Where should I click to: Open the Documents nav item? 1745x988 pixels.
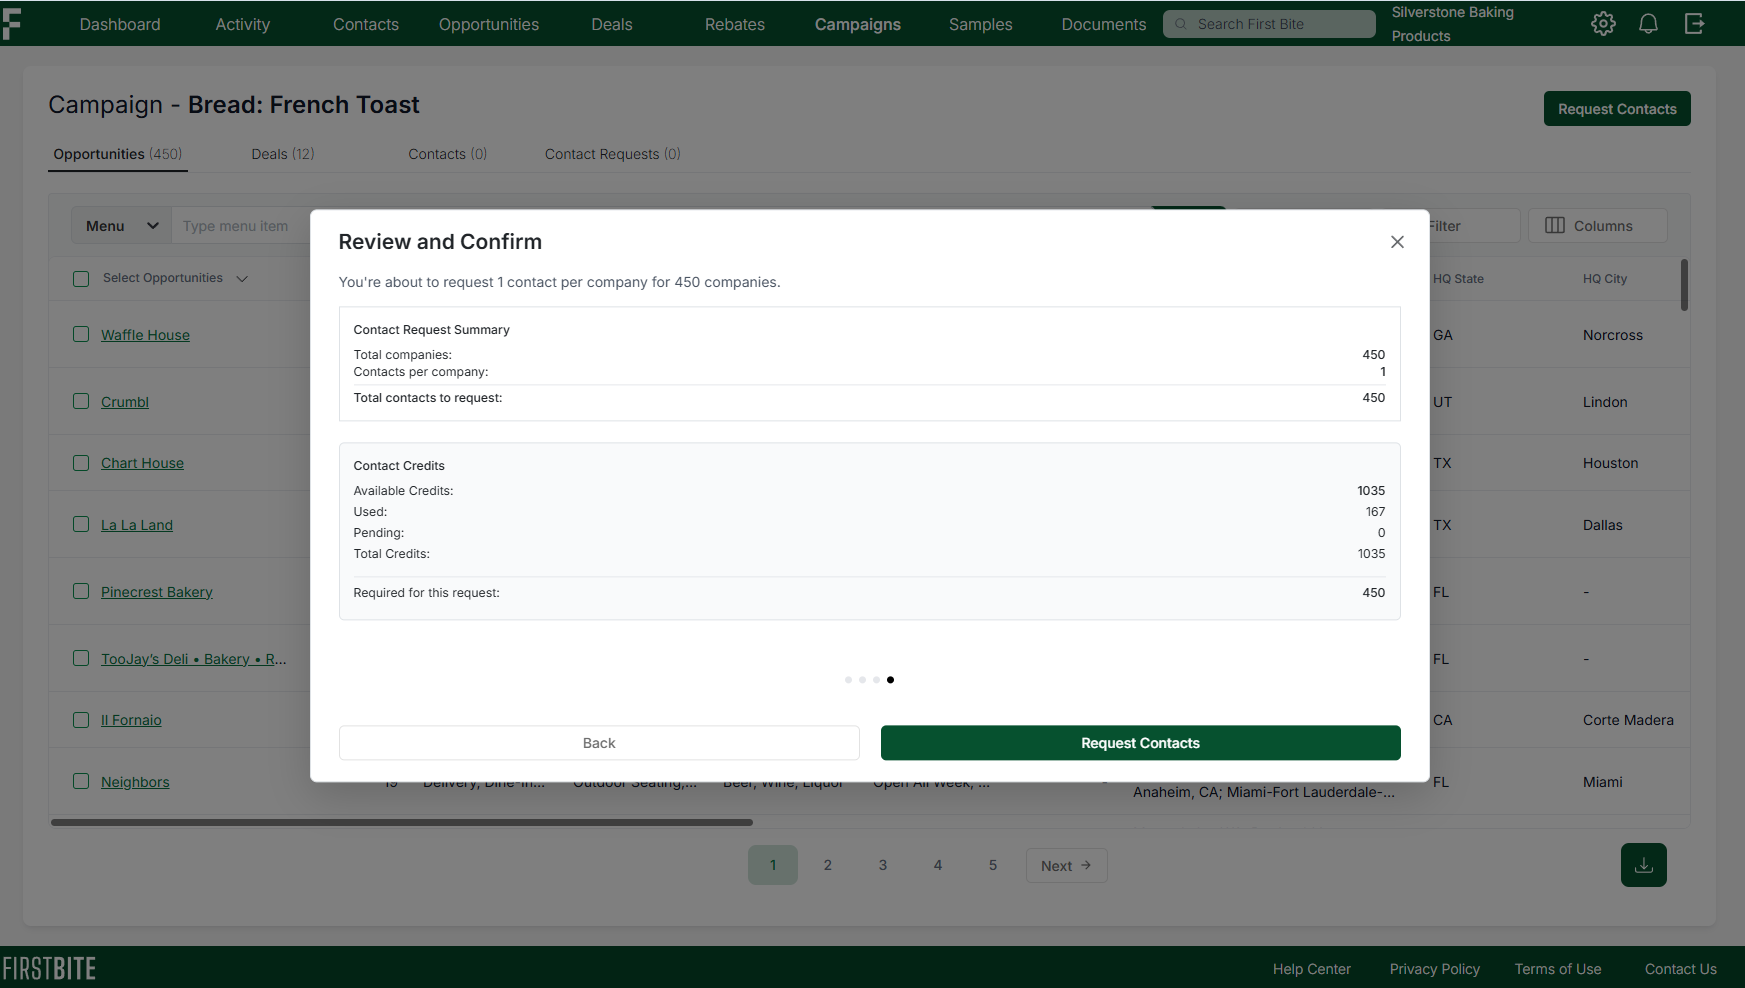coord(1104,24)
